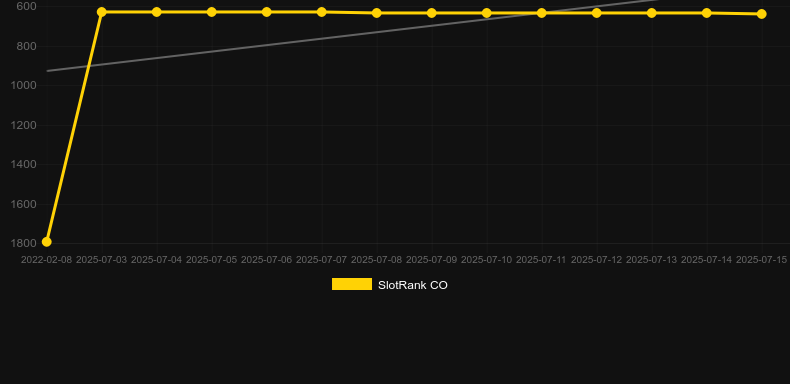Screen dimensions: 790x384
Task: Select the 2025-07-11 data point
Action: coord(542,13)
